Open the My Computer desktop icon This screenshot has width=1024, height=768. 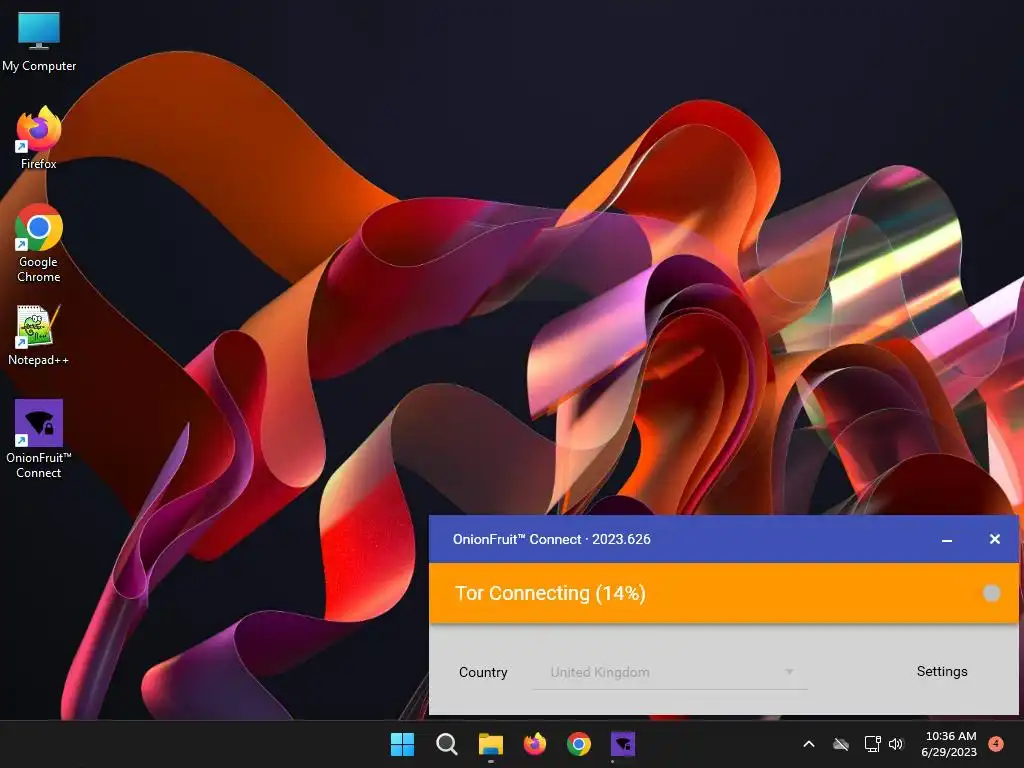(39, 42)
